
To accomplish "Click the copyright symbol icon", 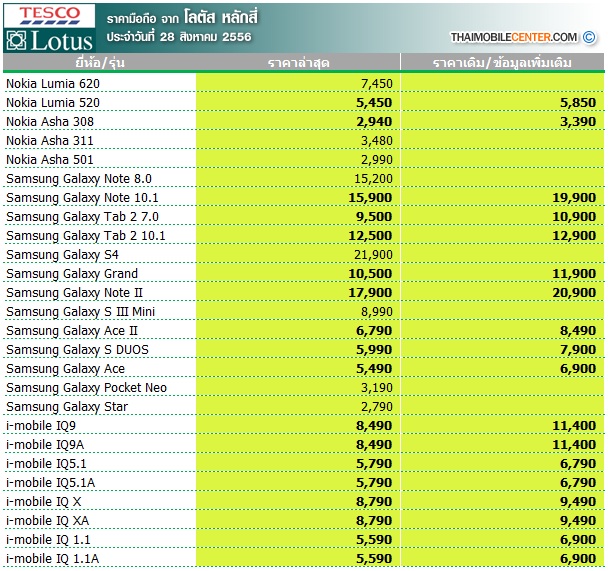I will (589, 37).
